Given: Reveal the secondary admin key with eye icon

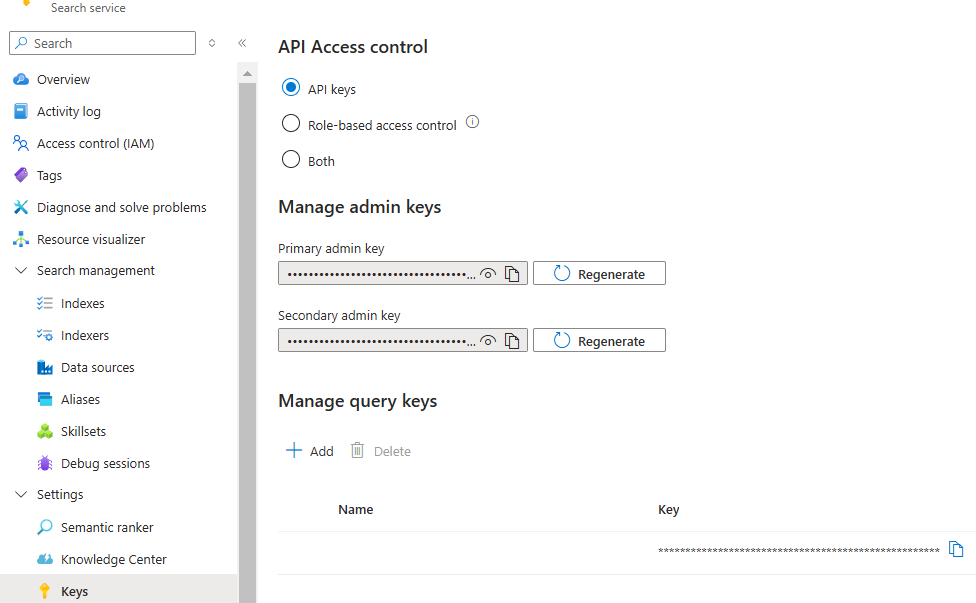Looking at the screenshot, I should (x=489, y=341).
